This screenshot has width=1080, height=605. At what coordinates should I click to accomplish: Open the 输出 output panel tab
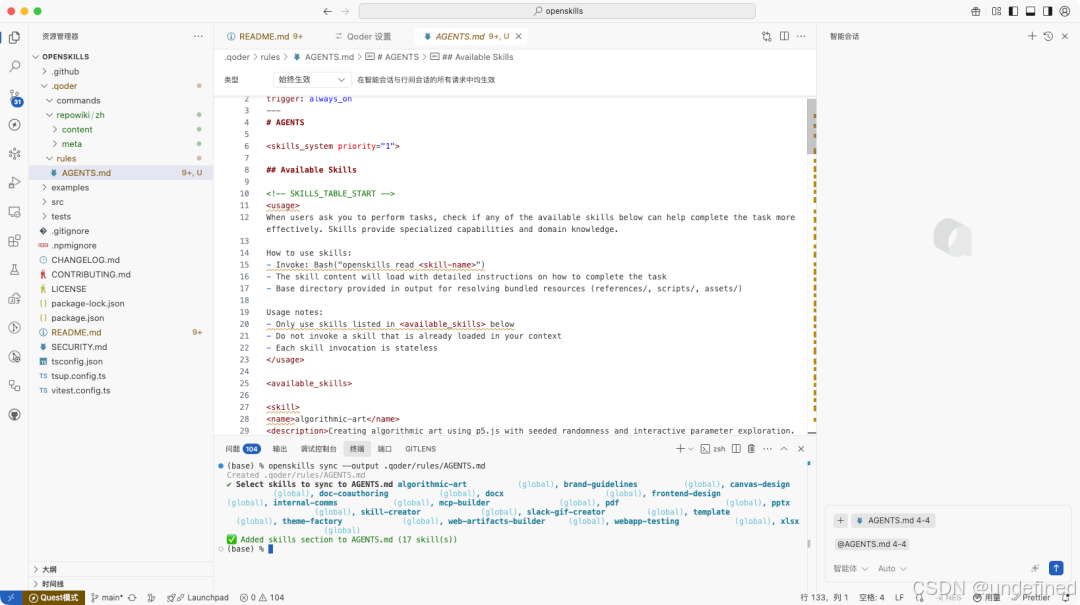tap(280, 449)
